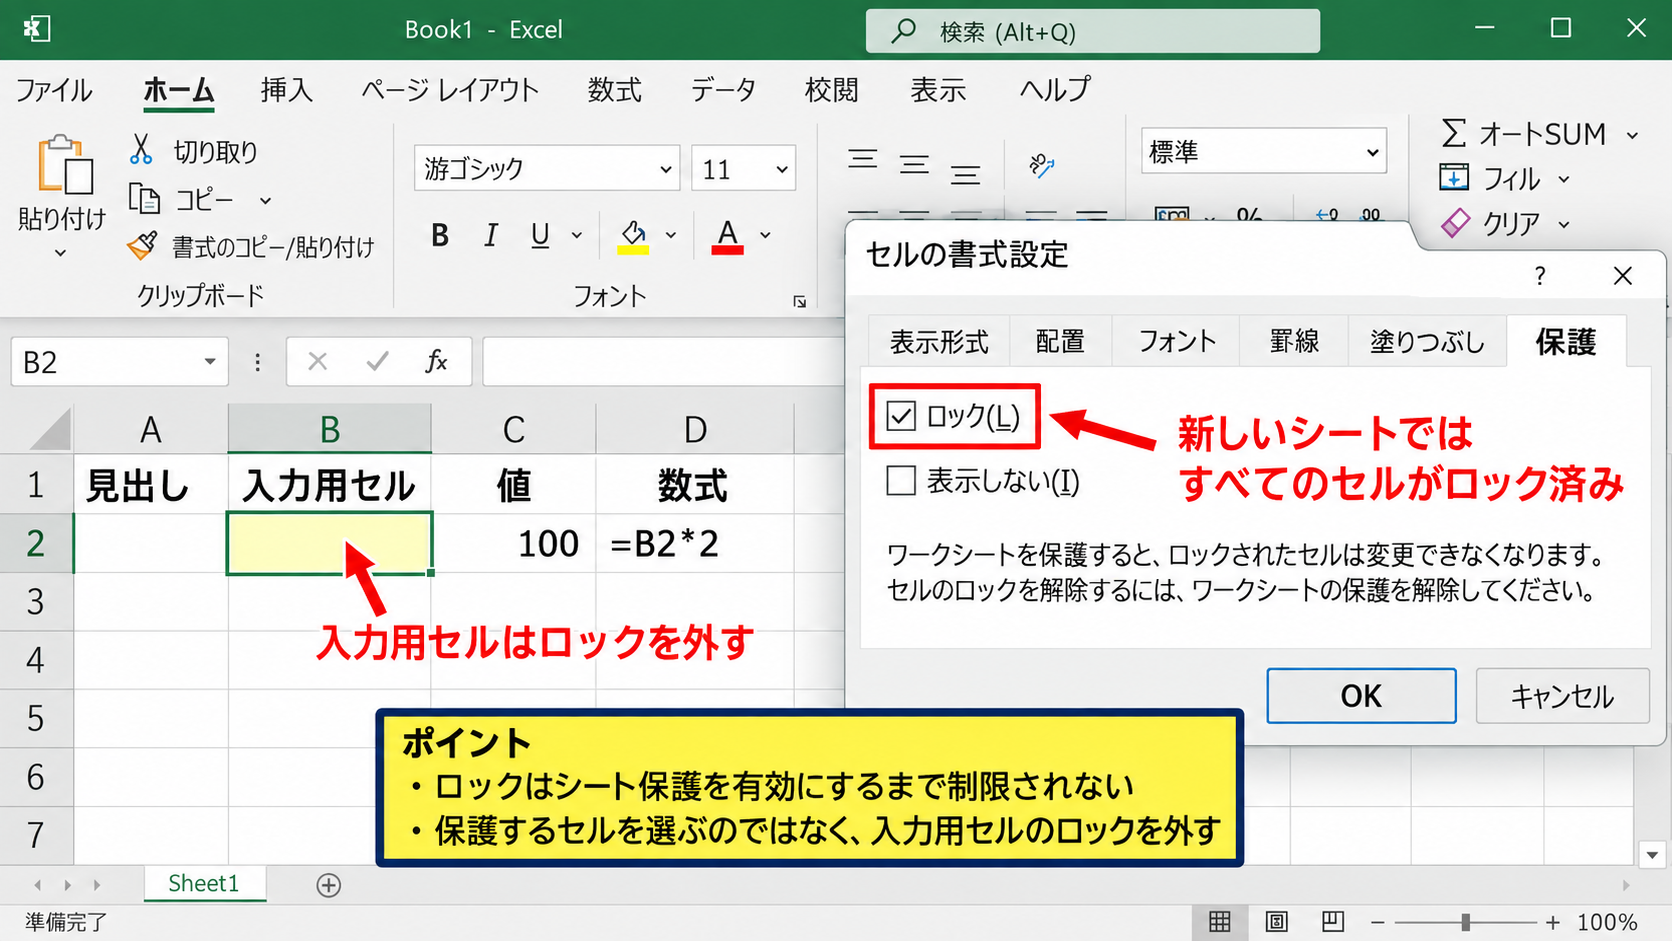Screen dimensions: 1672x941
Task: Expand the fill color arrow
Action: [671, 235]
